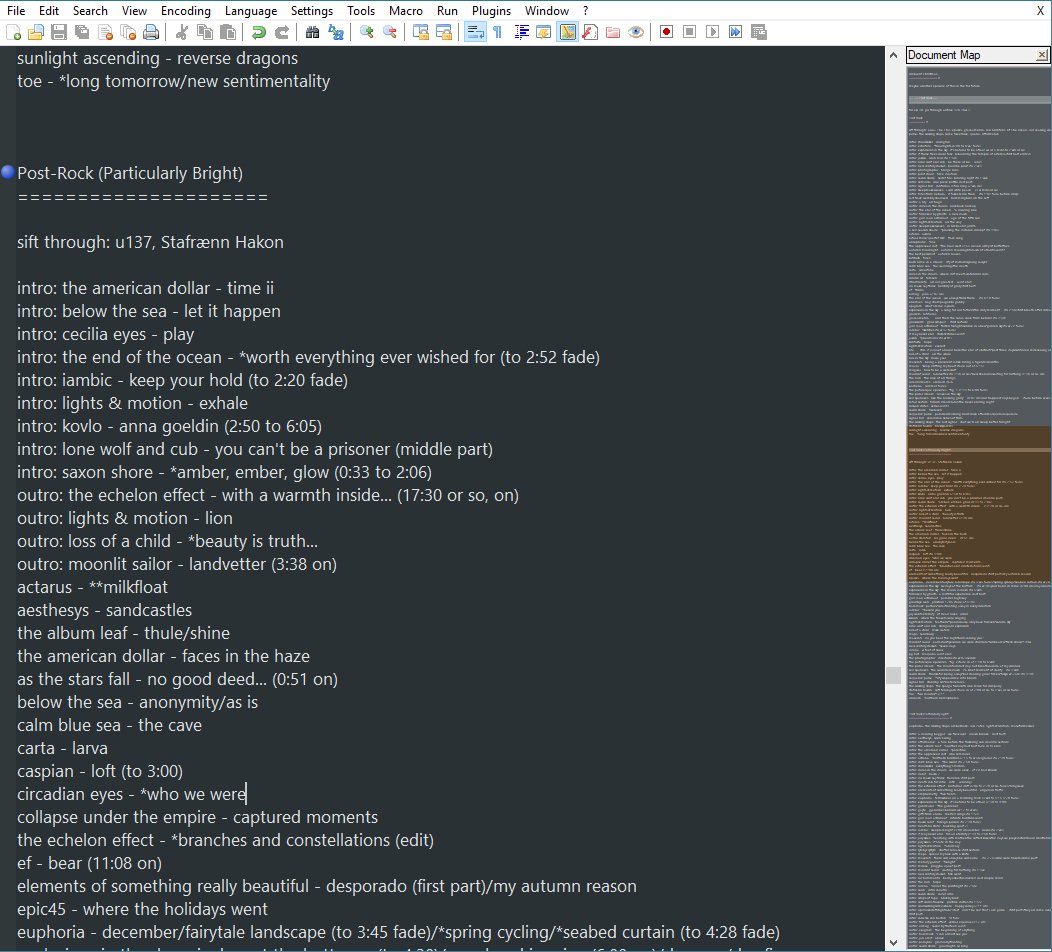Screen dimensions: 1052x952
Task: Click line 'sift through: u137, Stafrænn Hakon'
Action: (x=150, y=242)
